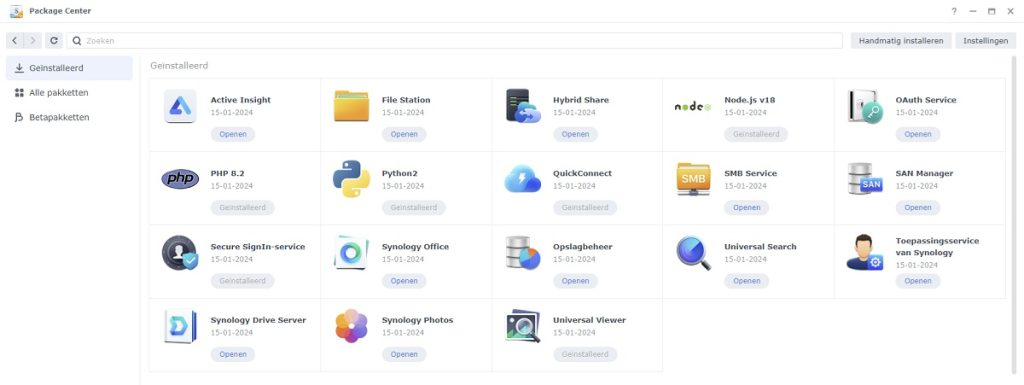Click the Universal Viewer package name
The height and width of the screenshot is (385, 1024).
point(589,320)
